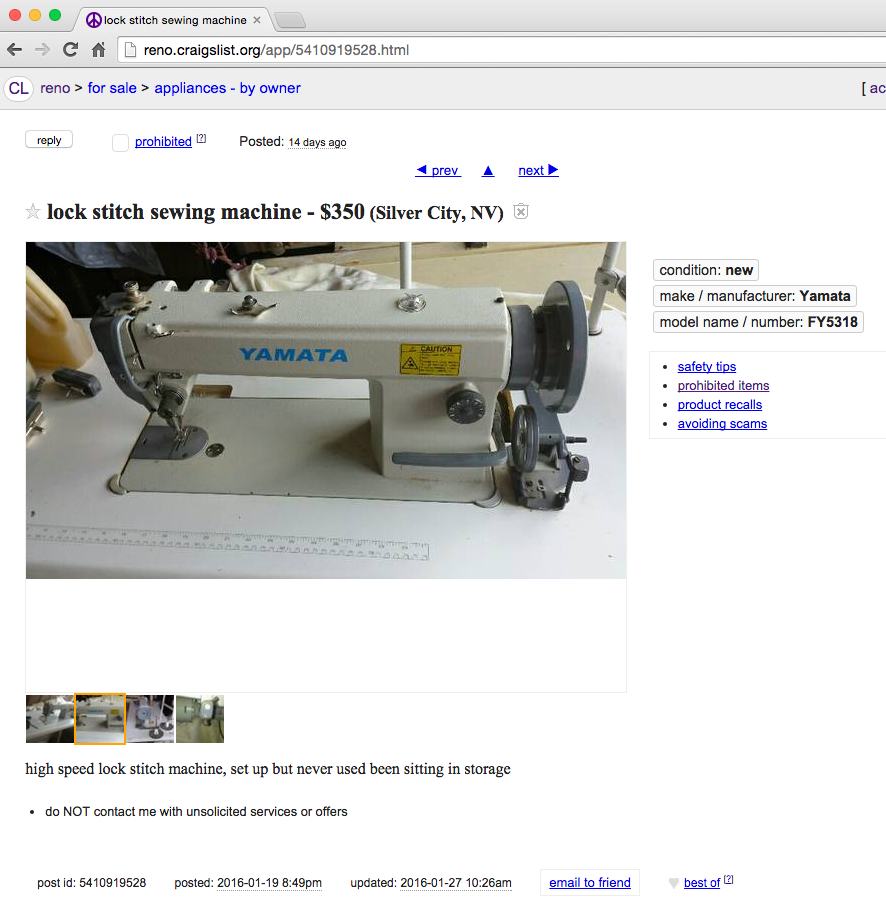The height and width of the screenshot is (911, 886).
Task: Go to the browser home icon
Action: (99, 50)
